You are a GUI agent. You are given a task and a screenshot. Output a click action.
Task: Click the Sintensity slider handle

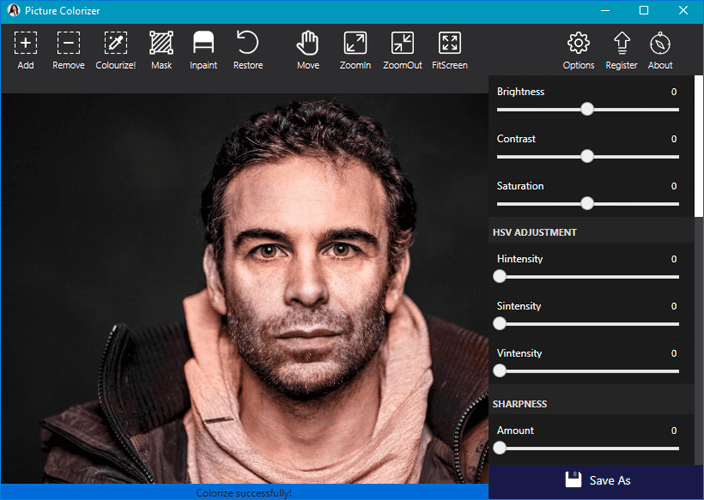click(x=500, y=324)
